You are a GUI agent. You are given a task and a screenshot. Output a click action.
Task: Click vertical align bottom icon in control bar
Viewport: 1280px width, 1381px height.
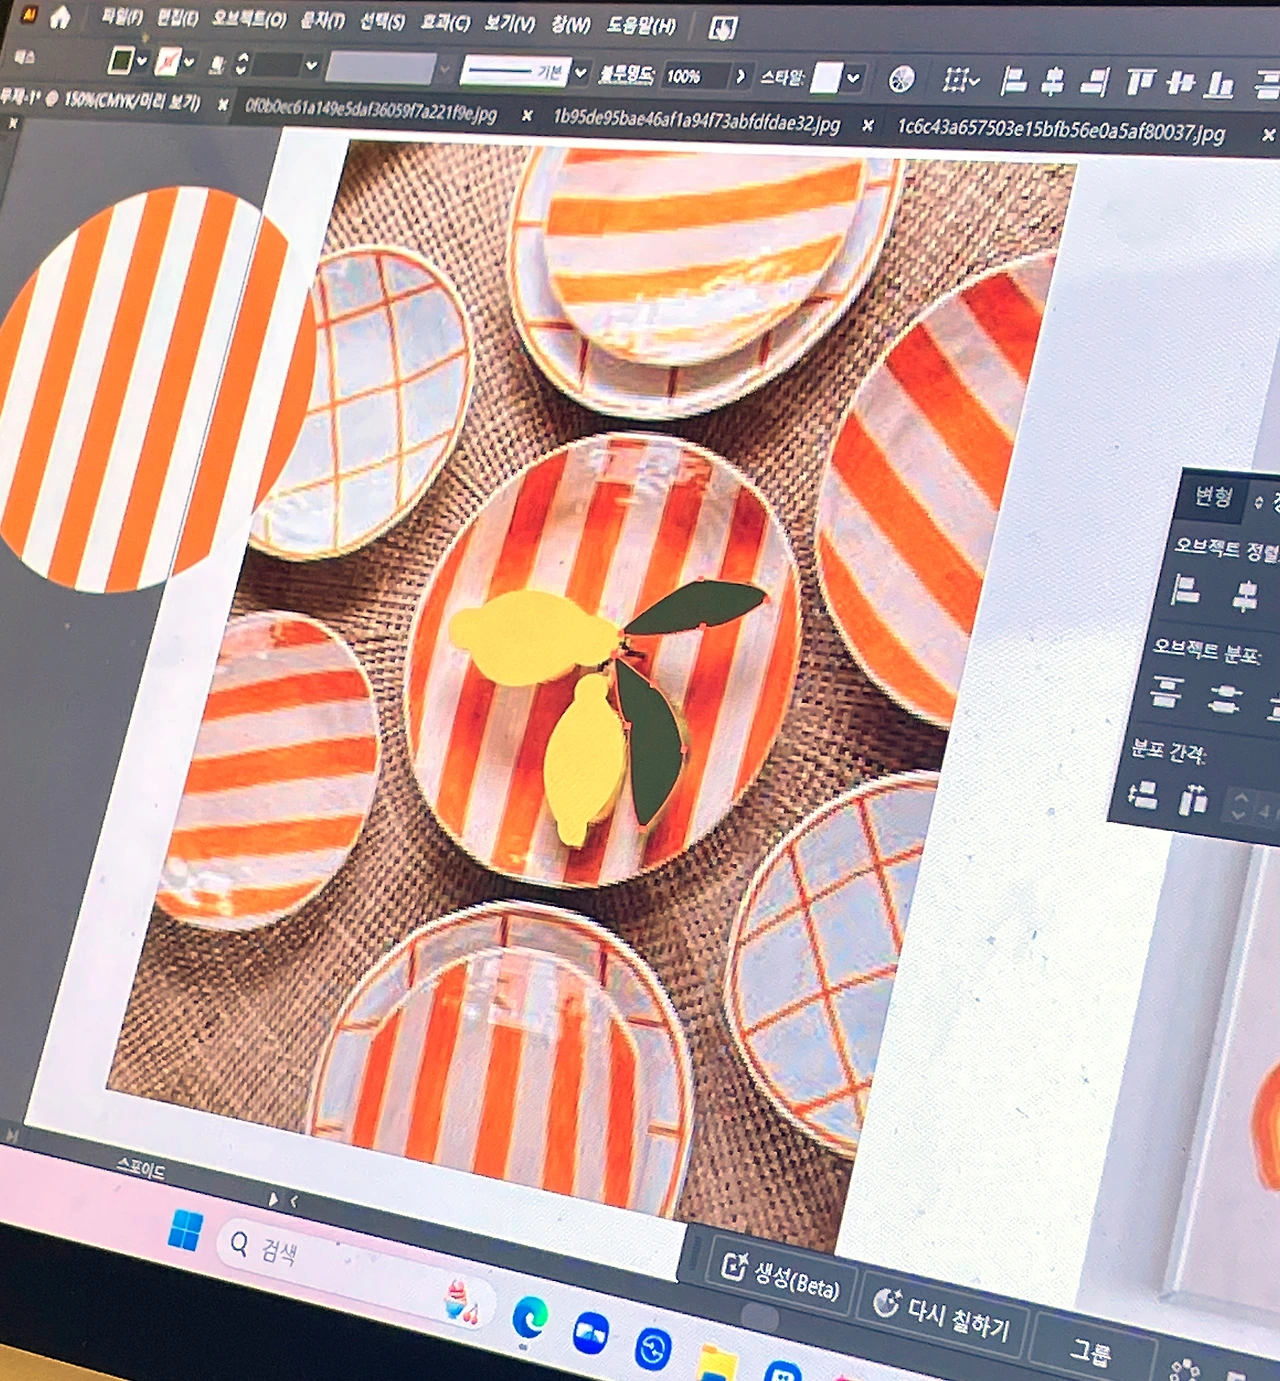tap(1218, 85)
